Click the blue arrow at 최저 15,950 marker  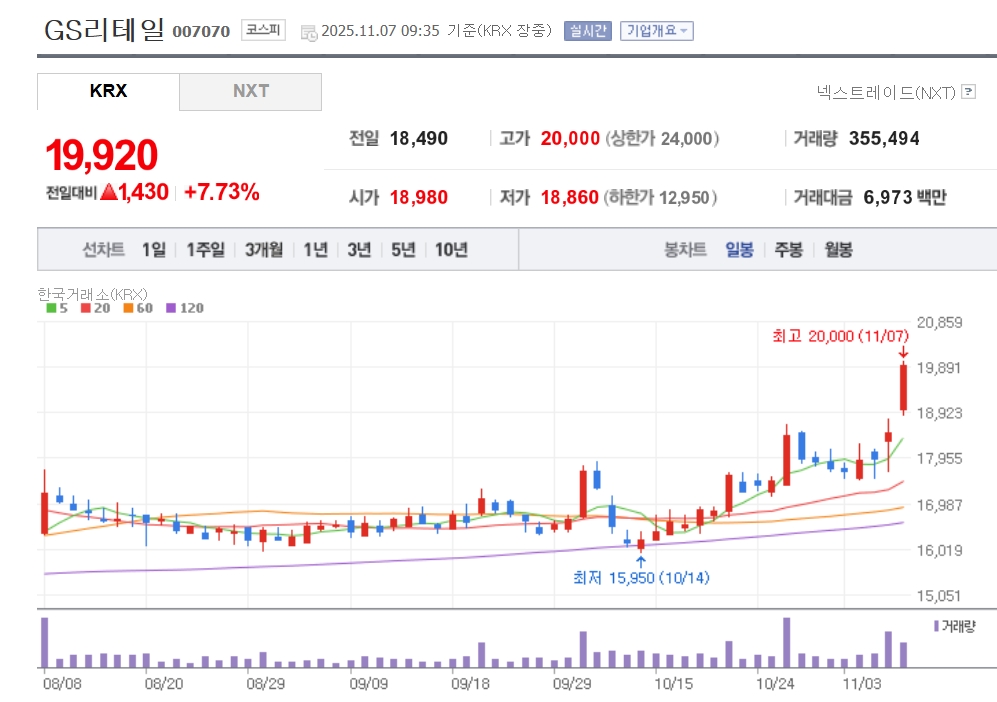click(x=641, y=561)
